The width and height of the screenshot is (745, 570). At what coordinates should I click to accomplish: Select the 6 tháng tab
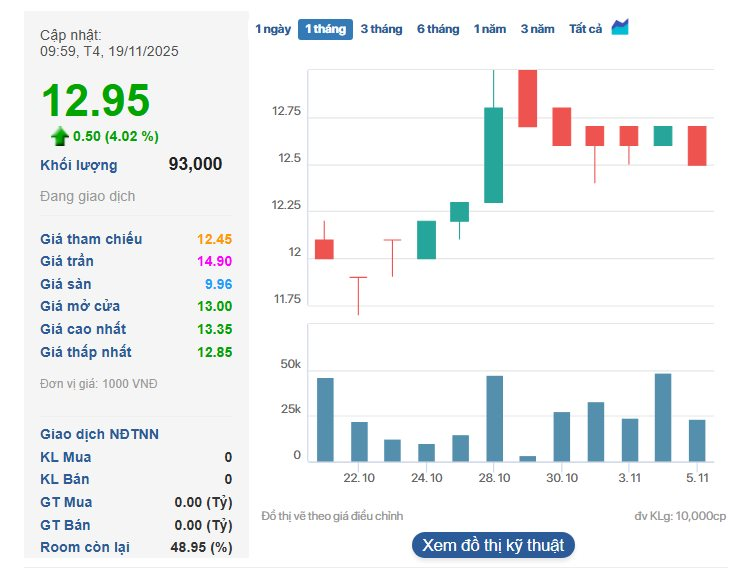pos(438,29)
